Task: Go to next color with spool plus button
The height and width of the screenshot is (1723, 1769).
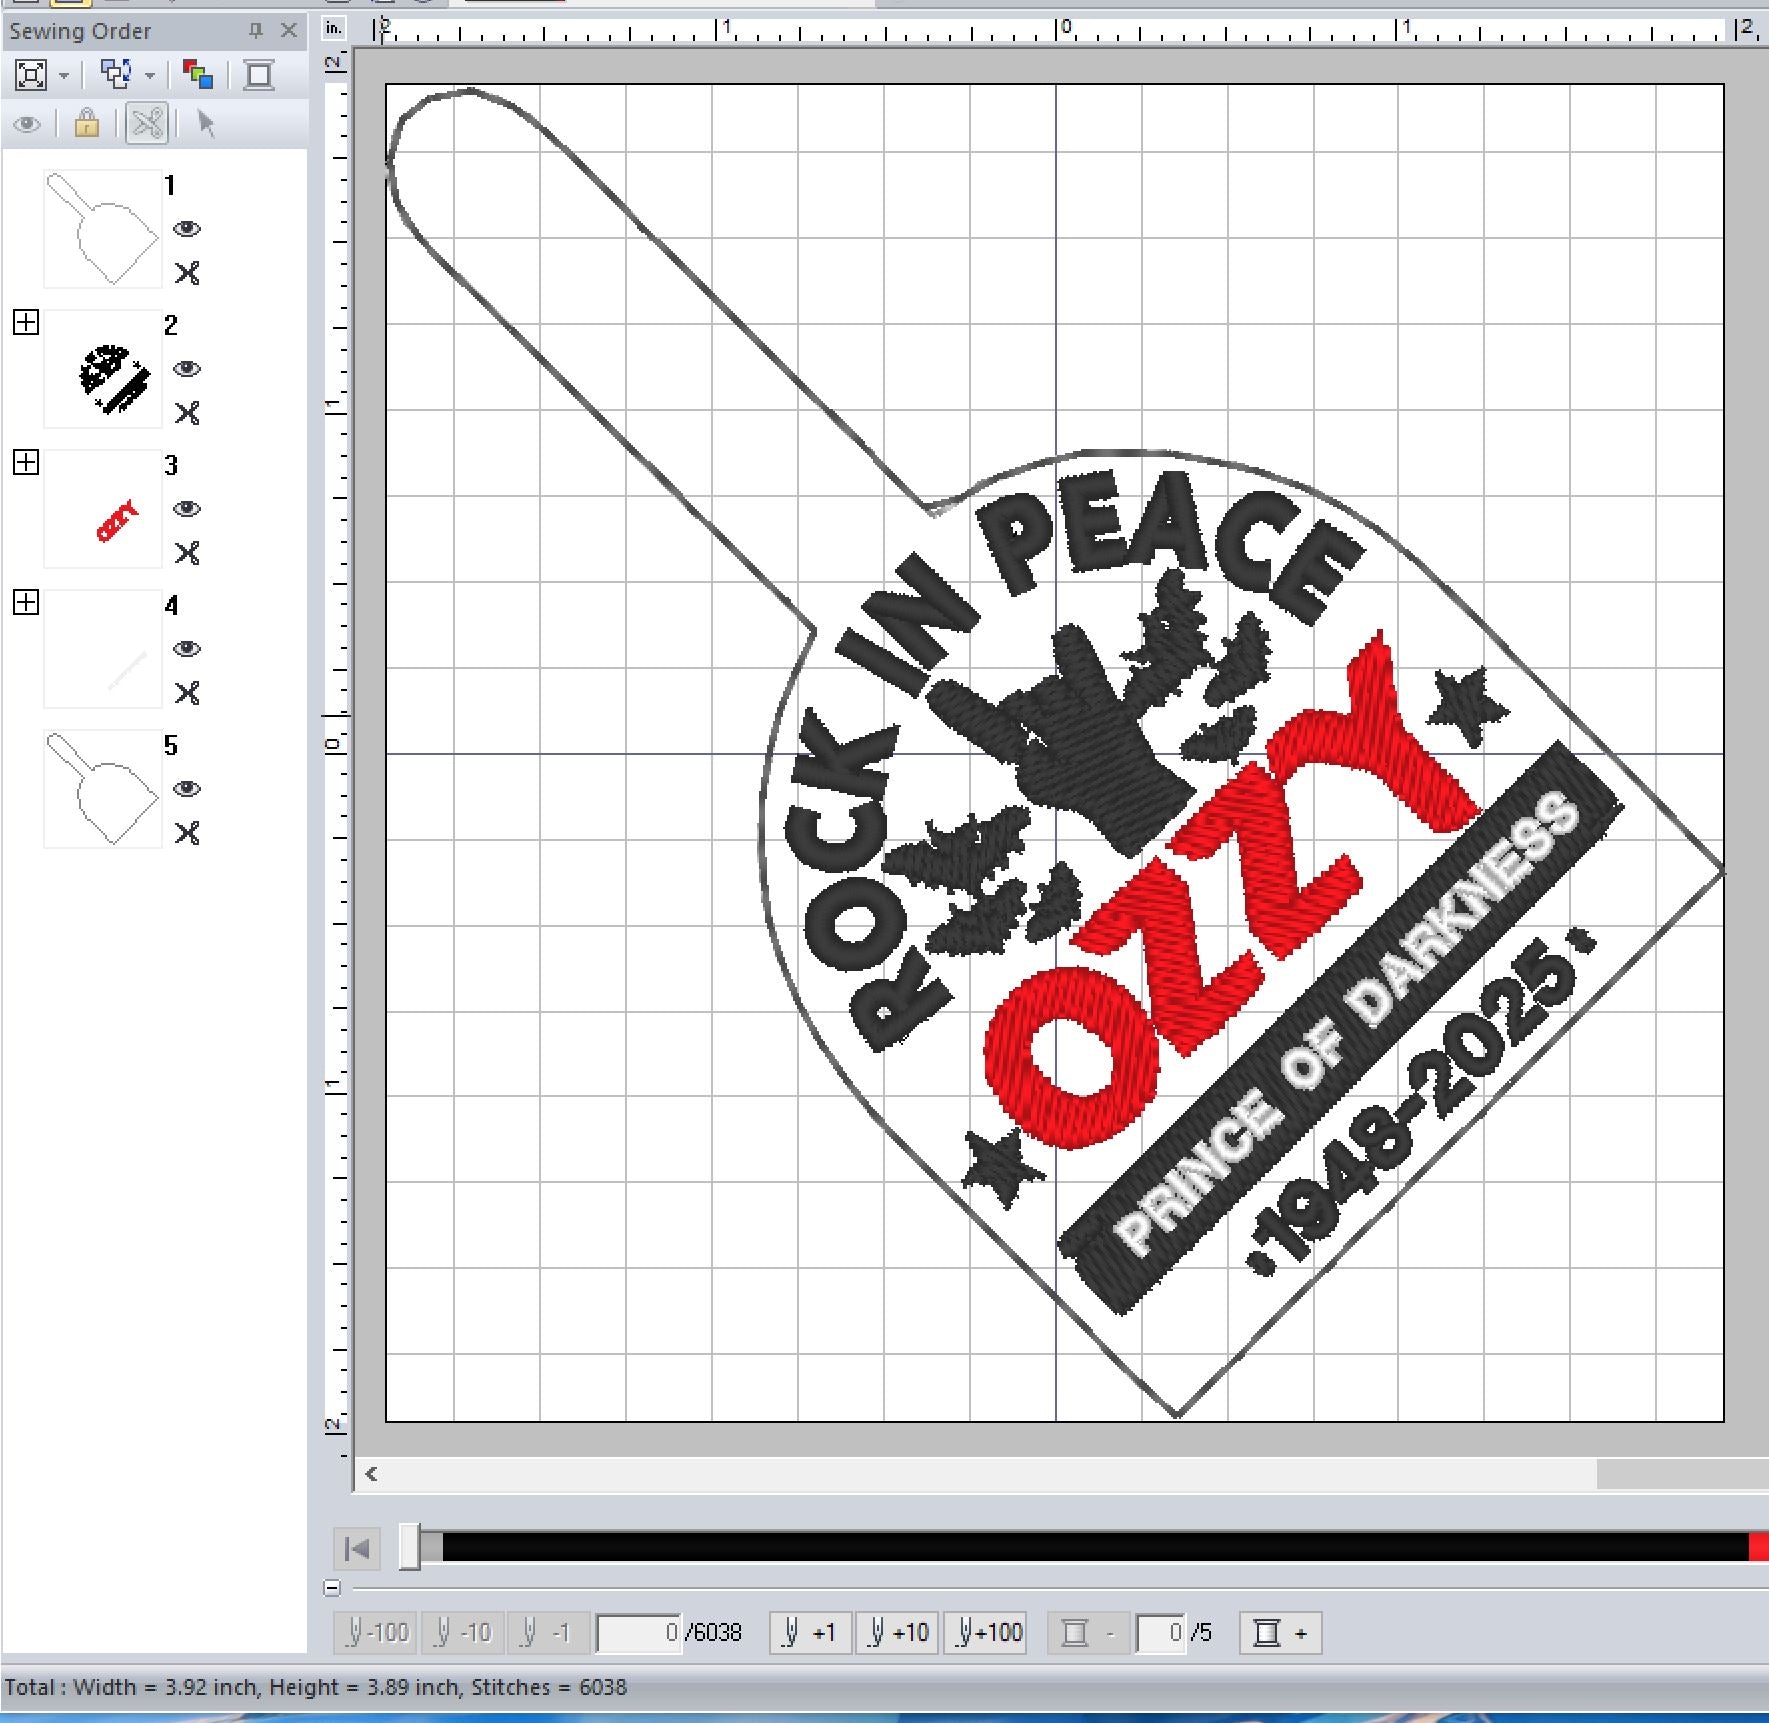Action: click(x=1280, y=1633)
